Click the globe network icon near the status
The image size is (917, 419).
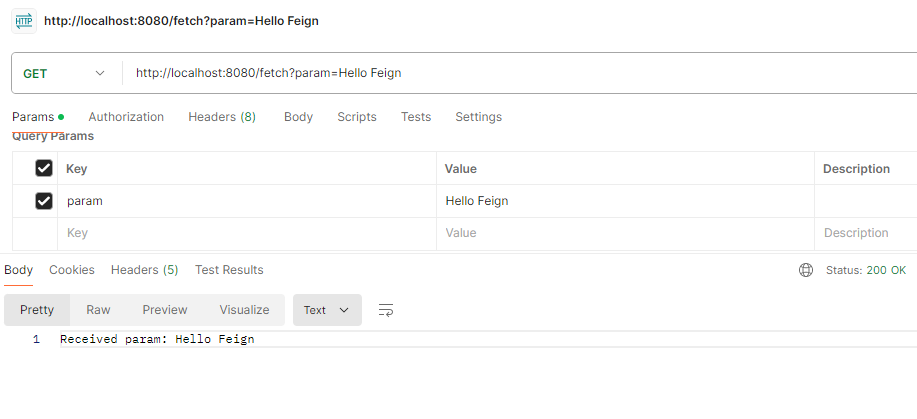pos(806,270)
